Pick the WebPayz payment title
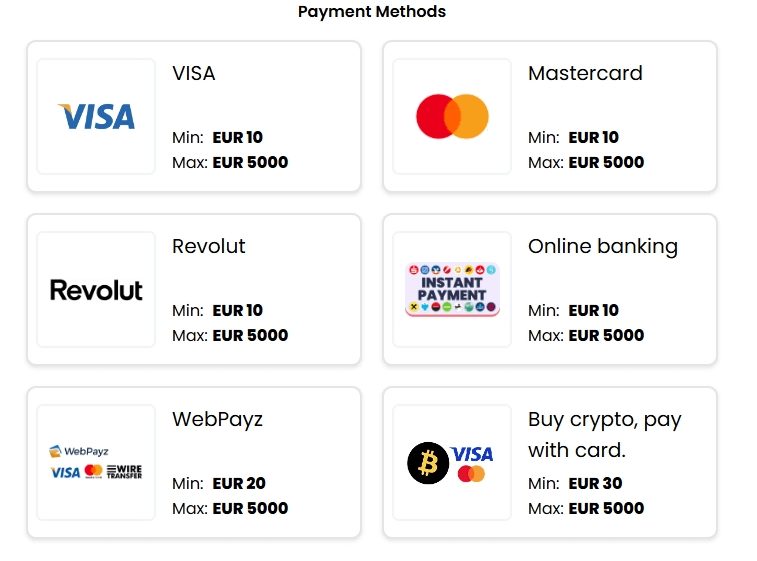Screen dimensions: 757x561 tap(217, 419)
